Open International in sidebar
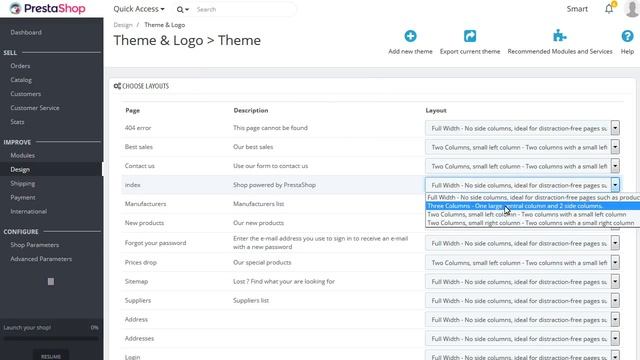Screen dimensions: 640x360 [x=29, y=211]
